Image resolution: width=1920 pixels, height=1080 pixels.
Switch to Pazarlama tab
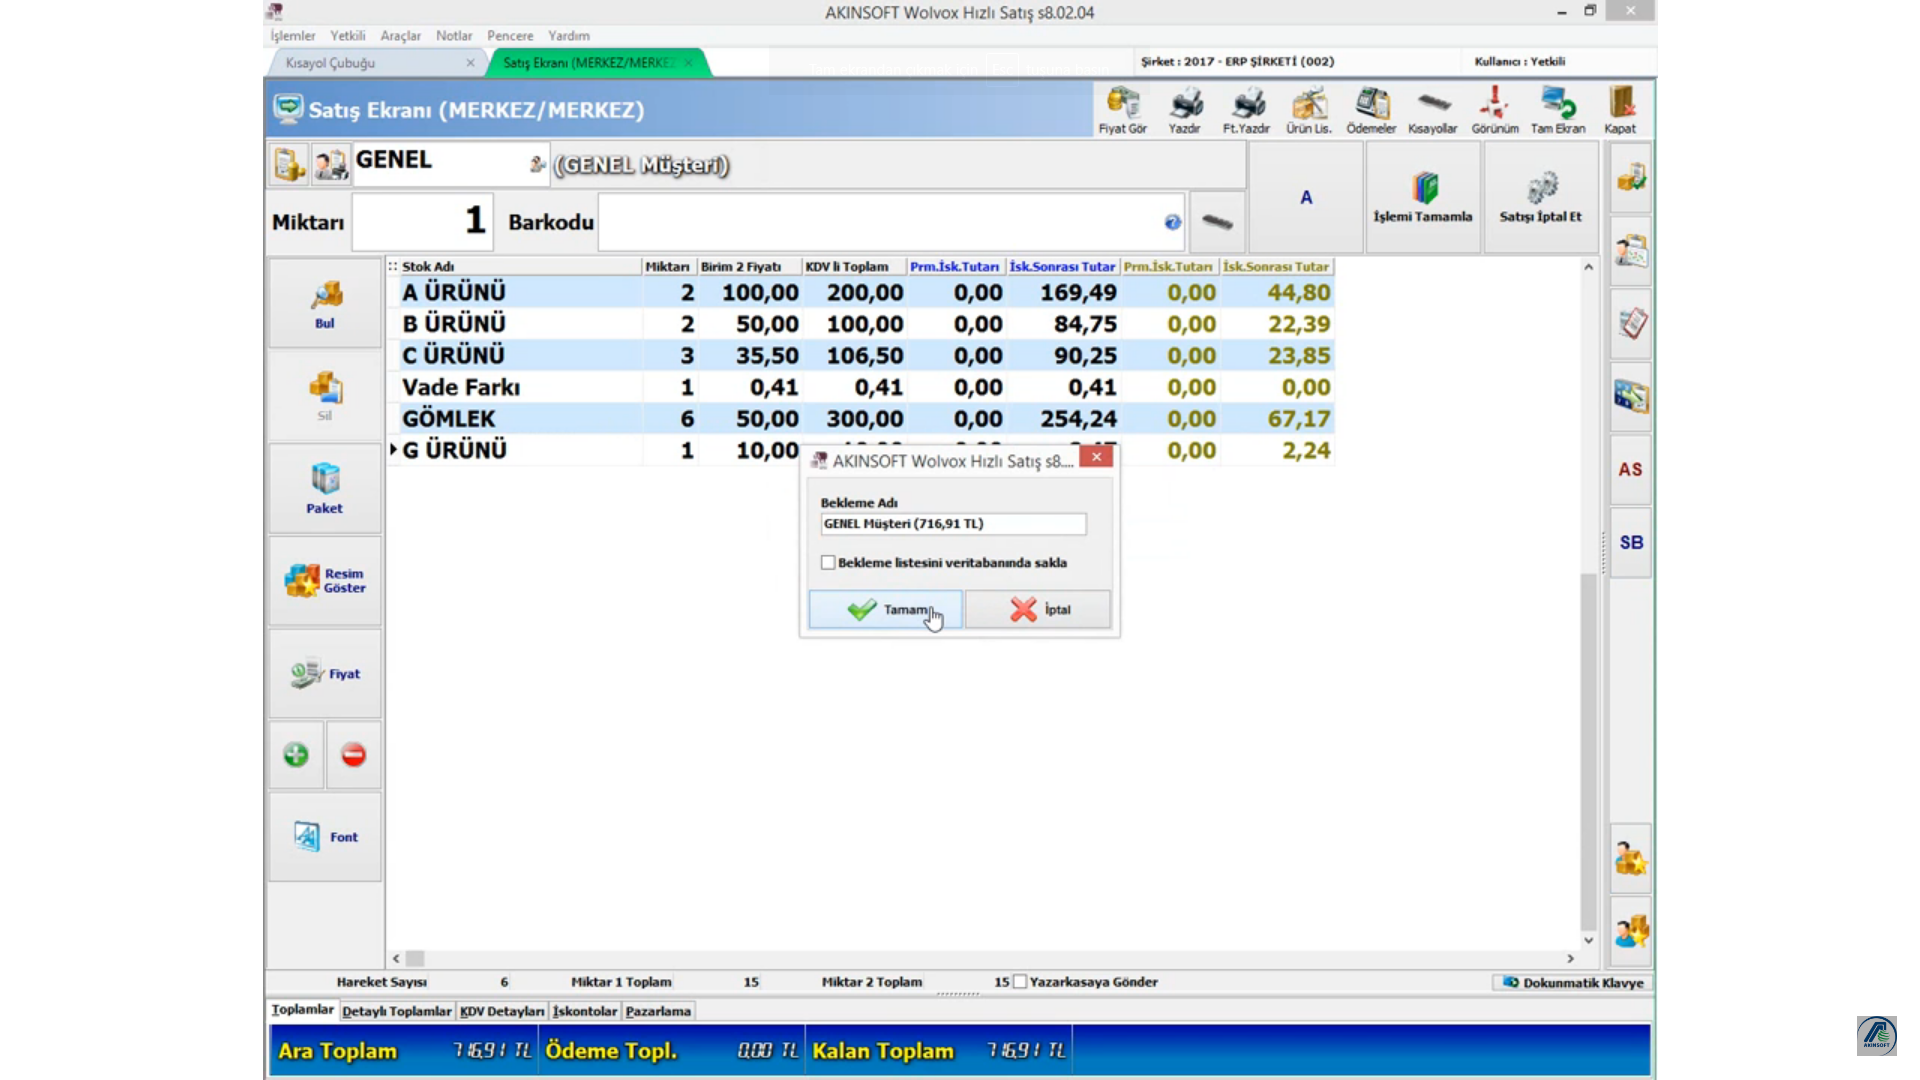point(658,1011)
